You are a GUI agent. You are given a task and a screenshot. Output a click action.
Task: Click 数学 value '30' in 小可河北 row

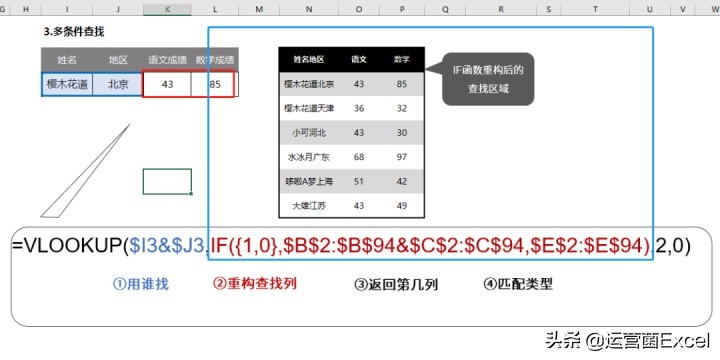pyautogui.click(x=402, y=133)
